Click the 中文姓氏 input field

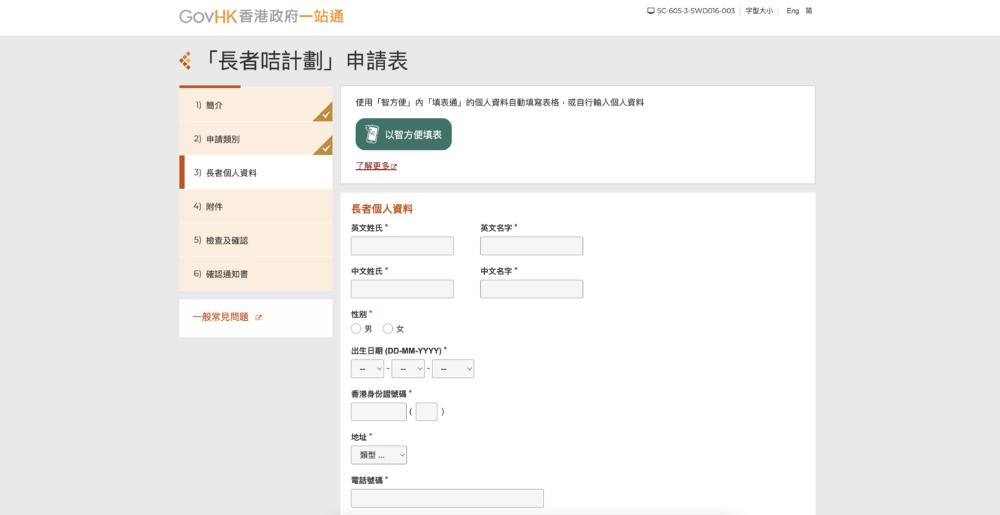(x=402, y=289)
